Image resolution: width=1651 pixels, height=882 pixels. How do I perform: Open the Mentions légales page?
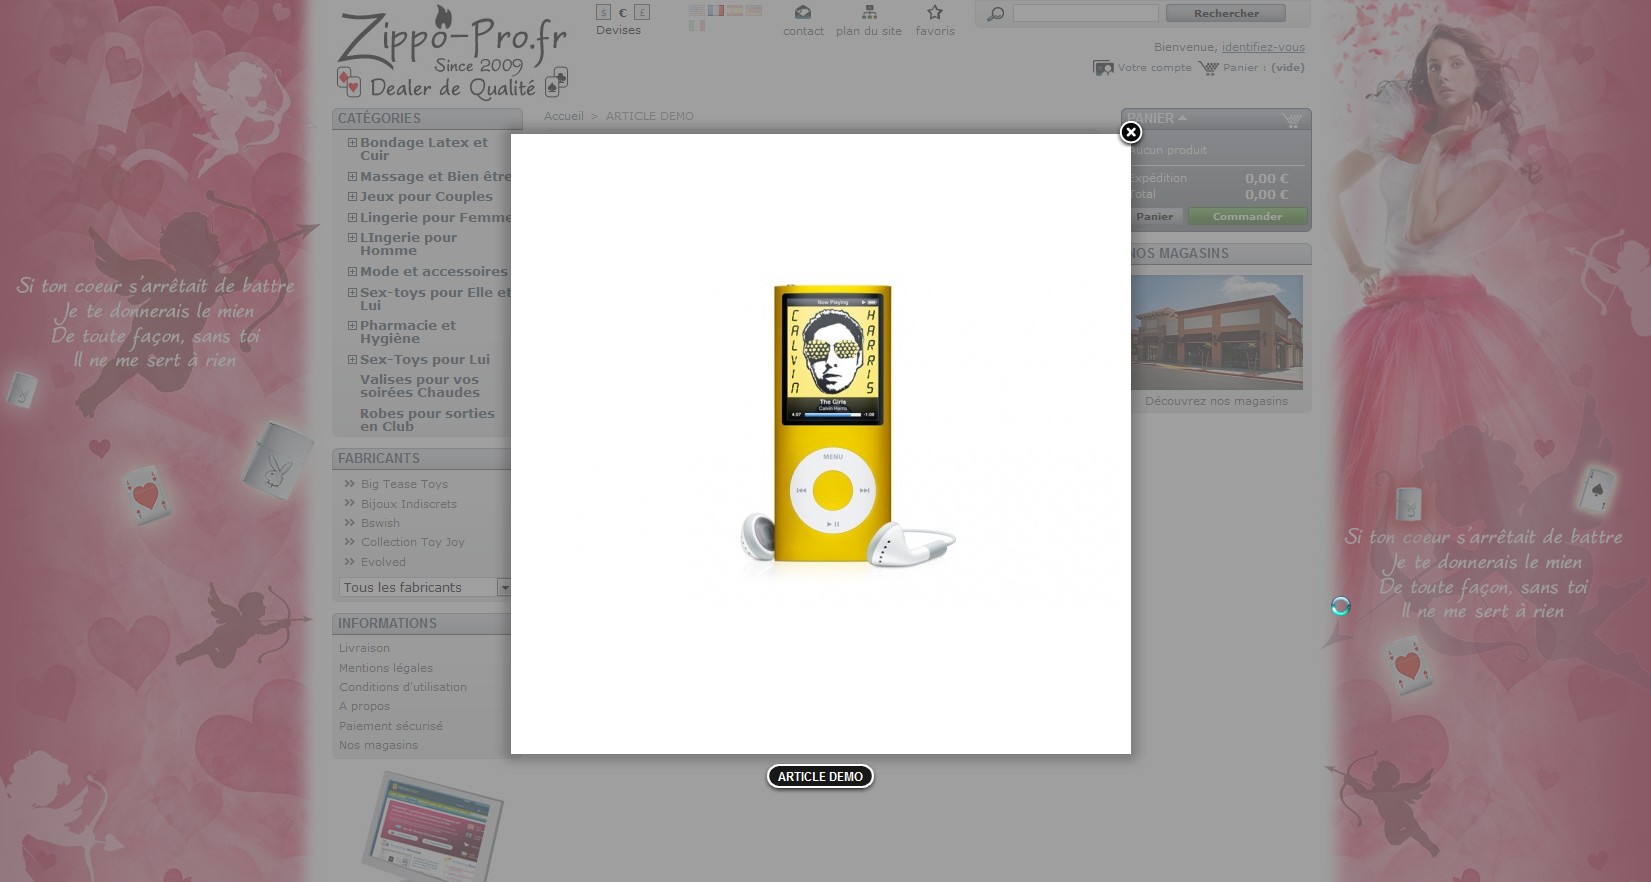click(386, 668)
